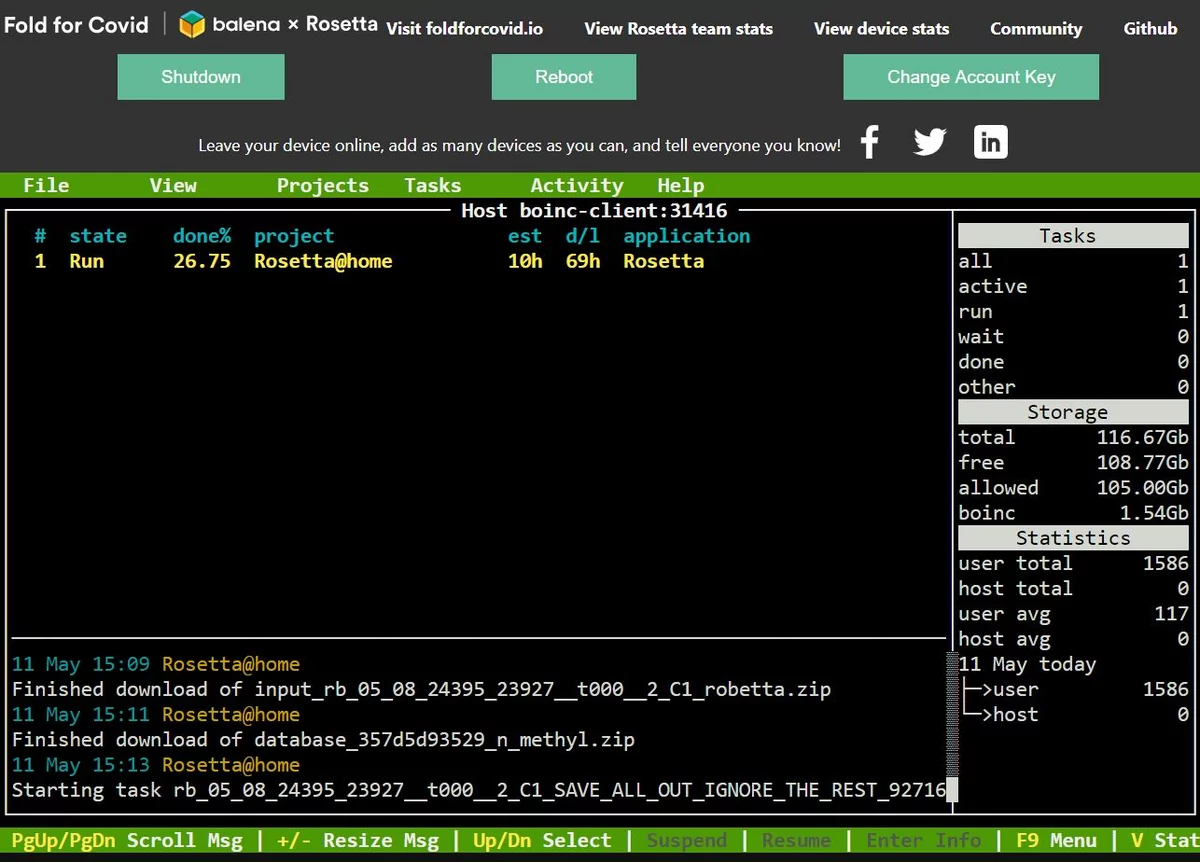Click the 'Finished download of input_rb' log line
This screenshot has height=862, width=1200.
click(421, 689)
